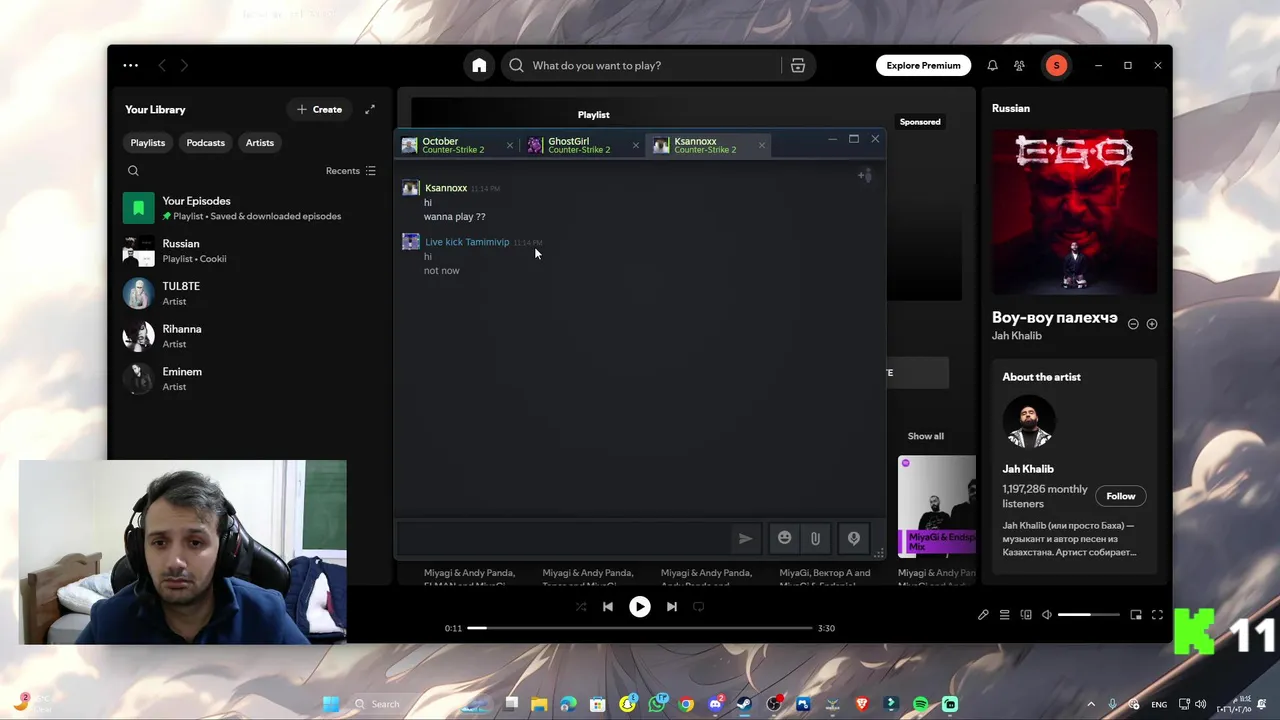
Task: Go to Spotify Home
Action: tap(479, 65)
